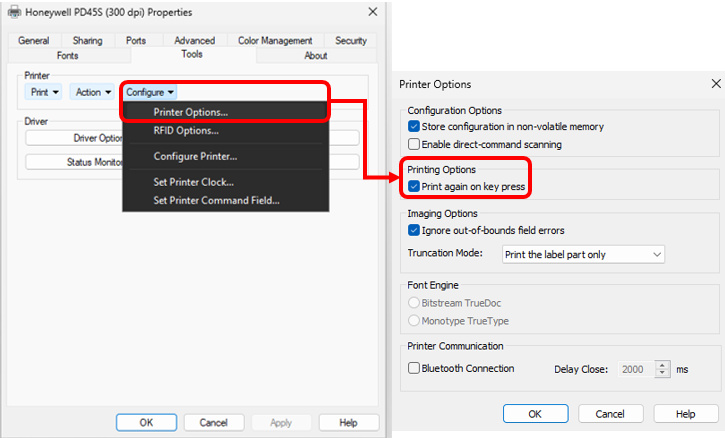725x438 pixels.
Task: Select the Advanced tab
Action: (195, 41)
